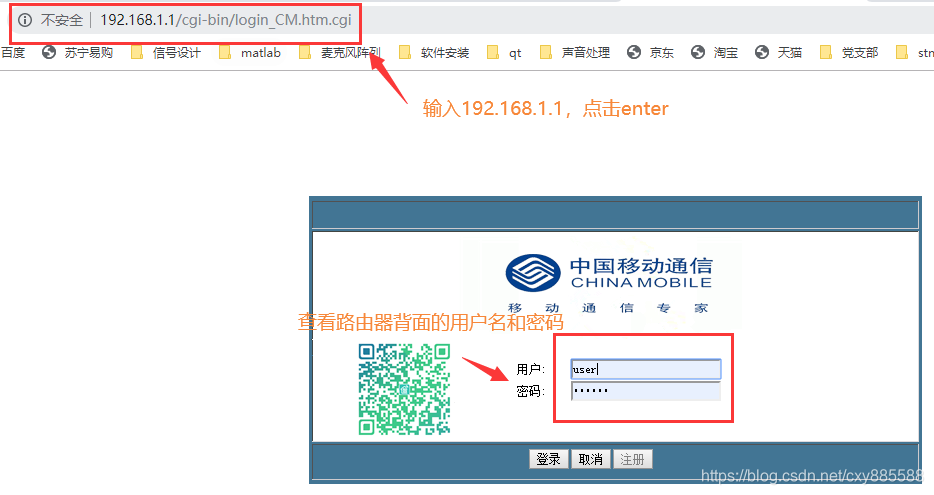Open the 苏宁易购 bookmark
The image size is (934, 495).
pyautogui.click(x=77, y=52)
